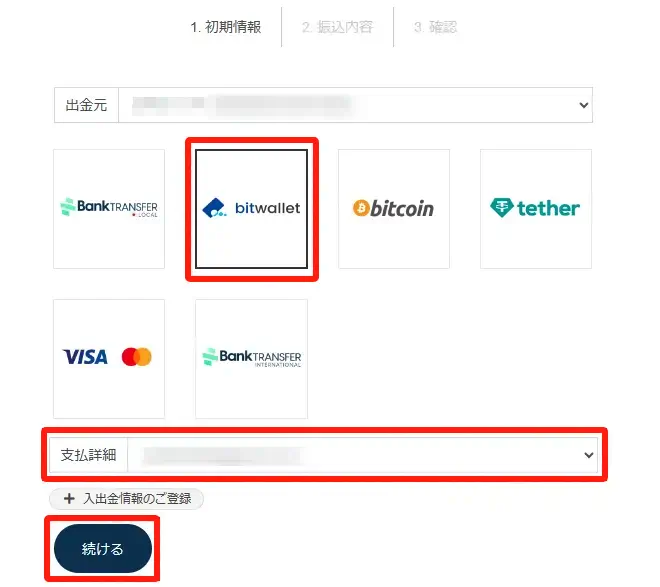660x587 pixels.
Task: Click the 支払詳細 field label
Action: click(88, 455)
